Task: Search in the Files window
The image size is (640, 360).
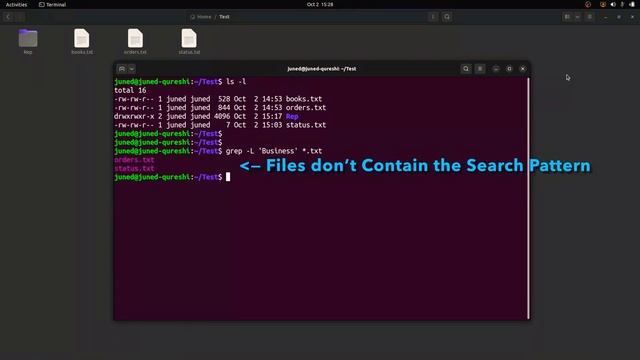Action: (447, 17)
